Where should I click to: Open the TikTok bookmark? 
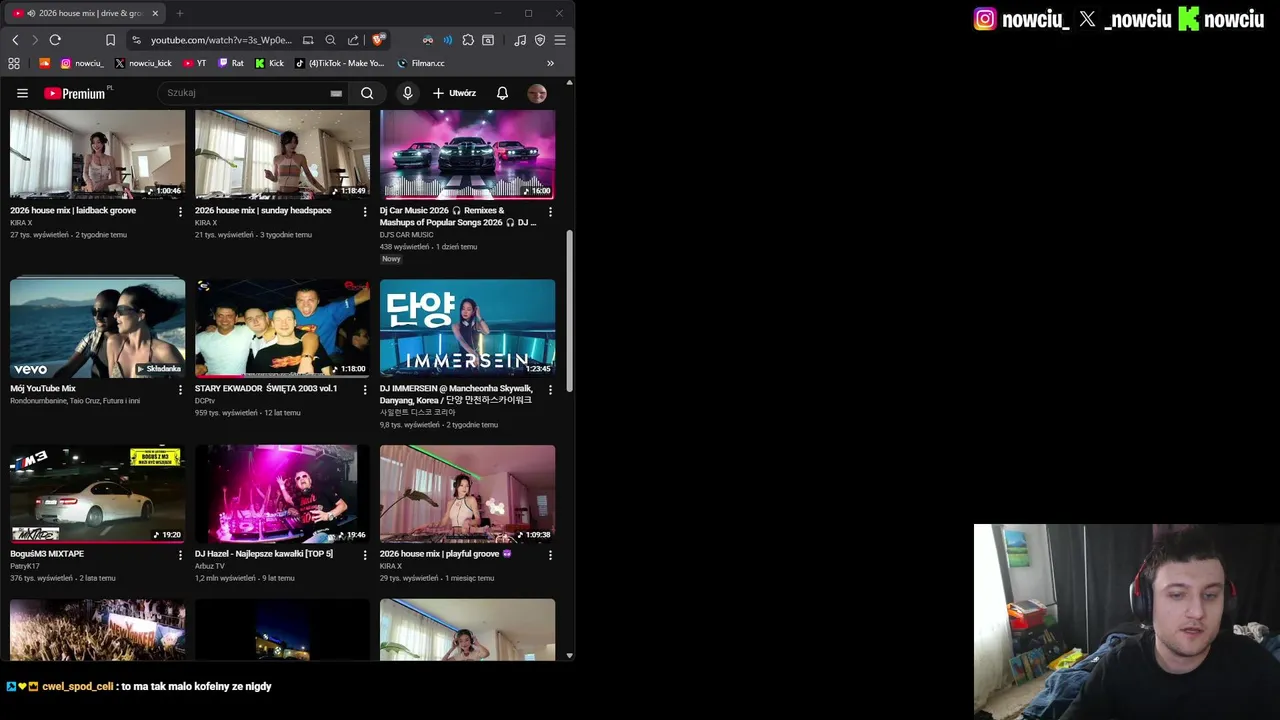pos(340,63)
